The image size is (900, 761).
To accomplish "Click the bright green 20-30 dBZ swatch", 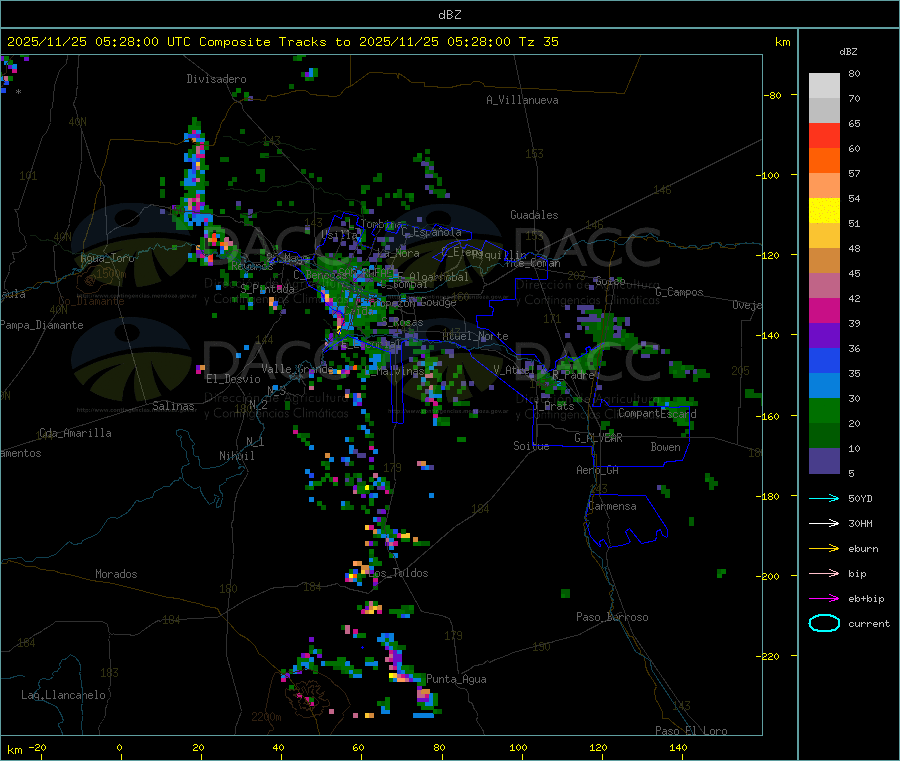I will pyautogui.click(x=824, y=410).
